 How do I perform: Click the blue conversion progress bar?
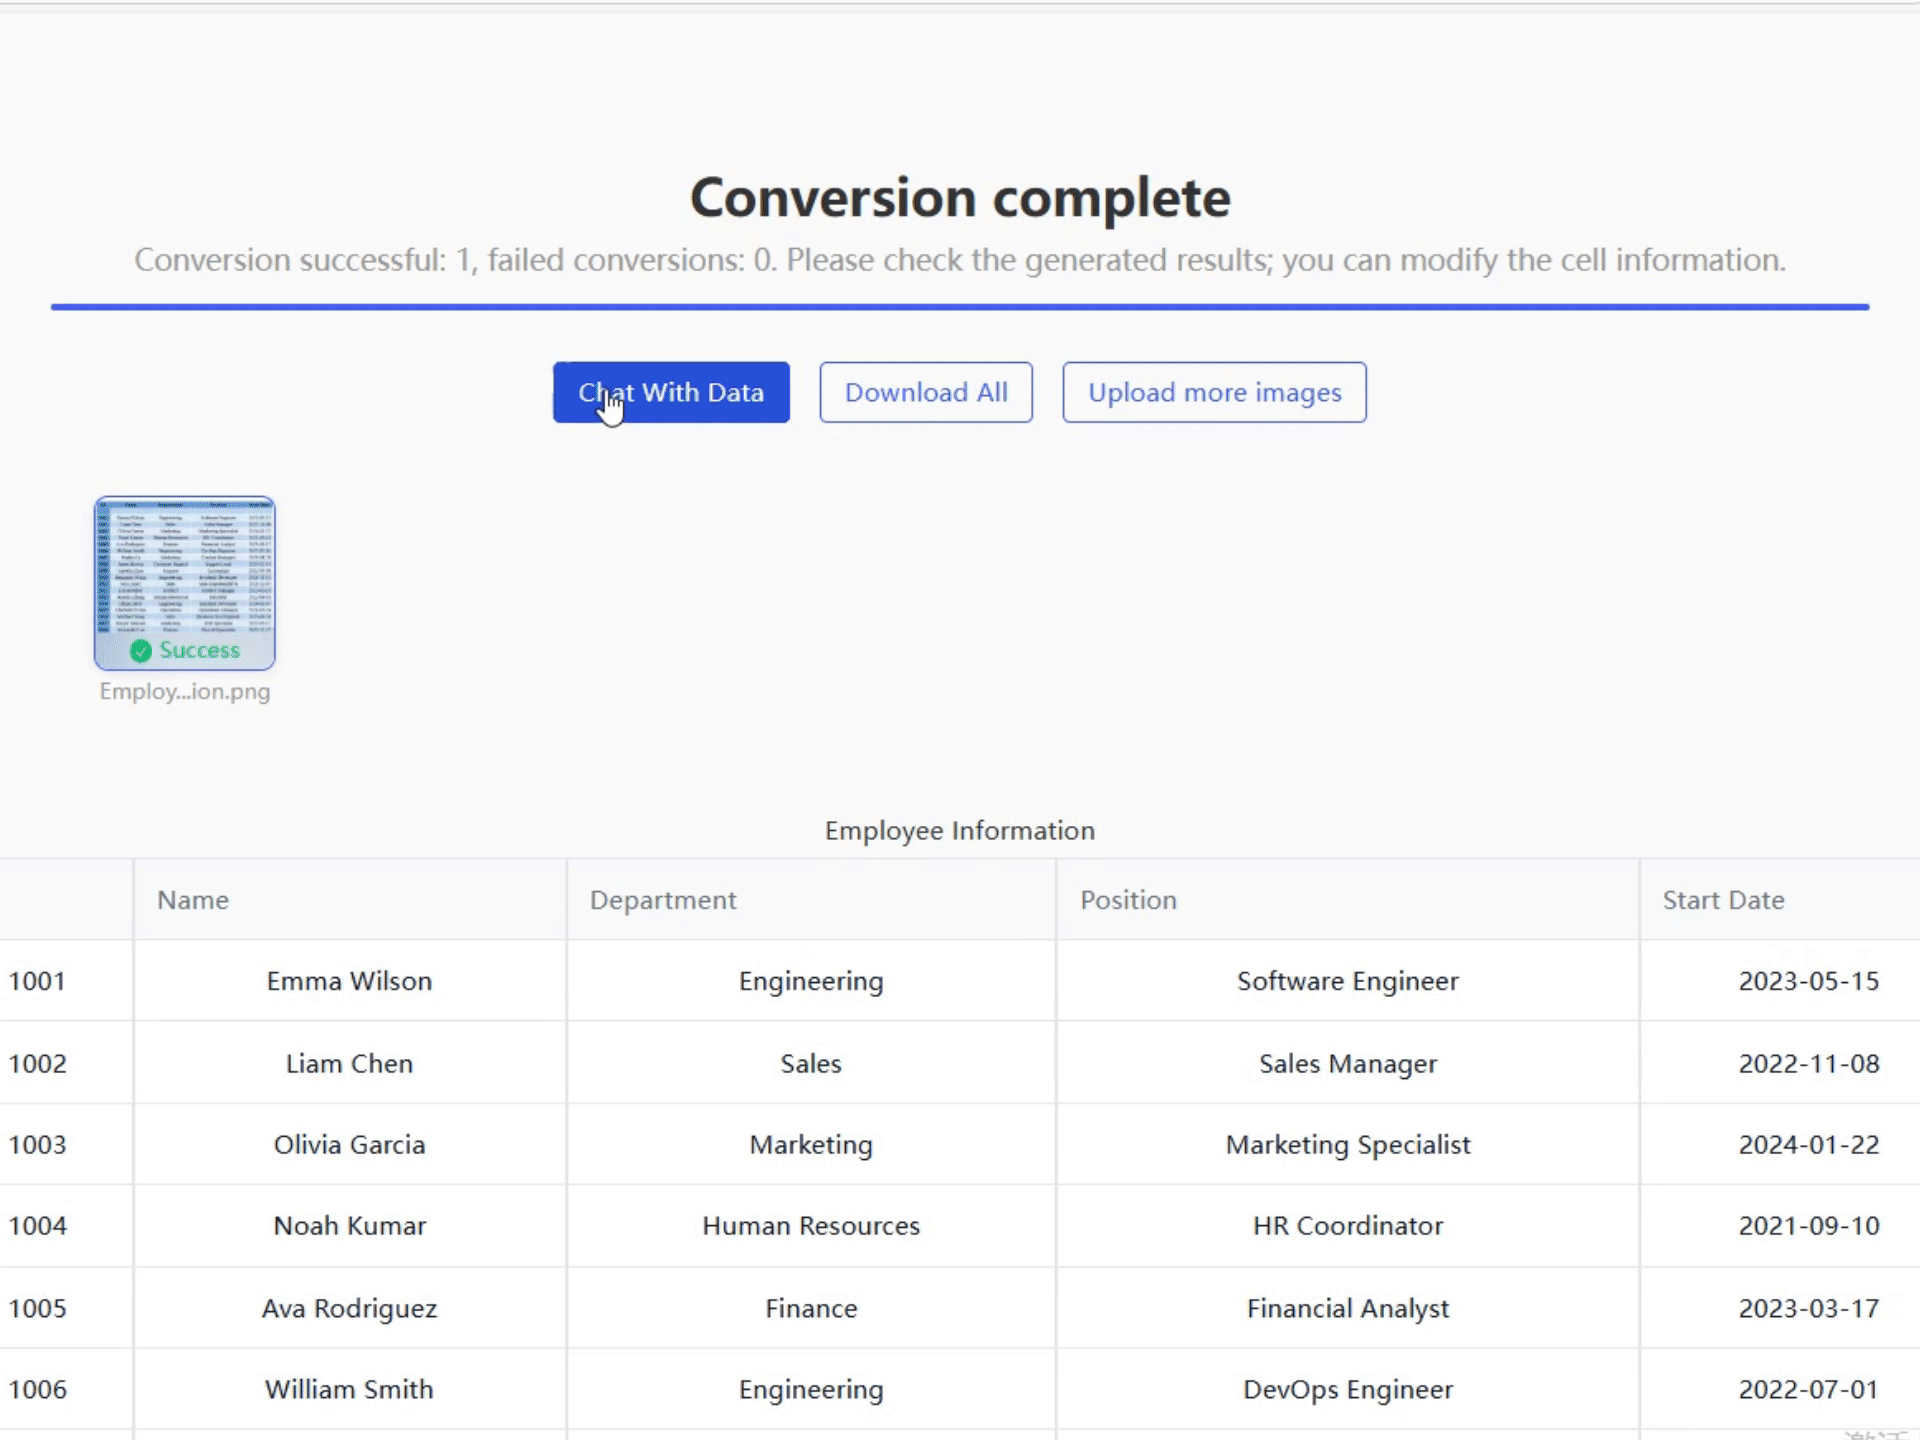pos(960,307)
